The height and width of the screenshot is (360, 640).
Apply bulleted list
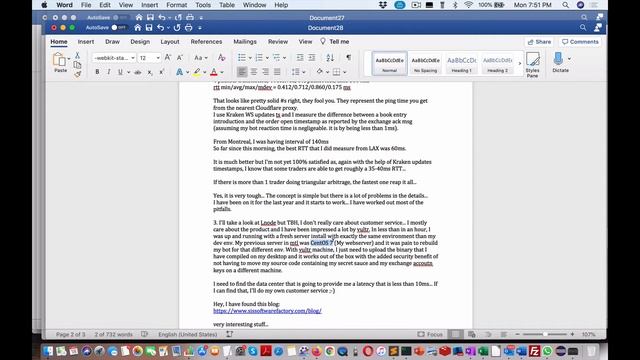pyautogui.click(x=242, y=58)
